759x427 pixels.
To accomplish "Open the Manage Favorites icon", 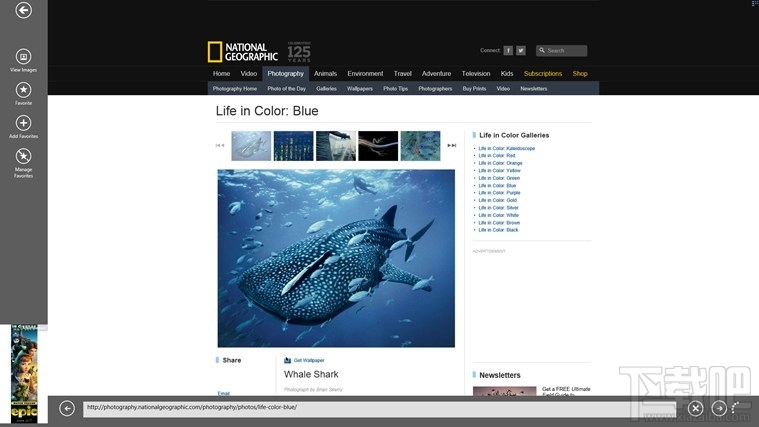I will [23, 156].
